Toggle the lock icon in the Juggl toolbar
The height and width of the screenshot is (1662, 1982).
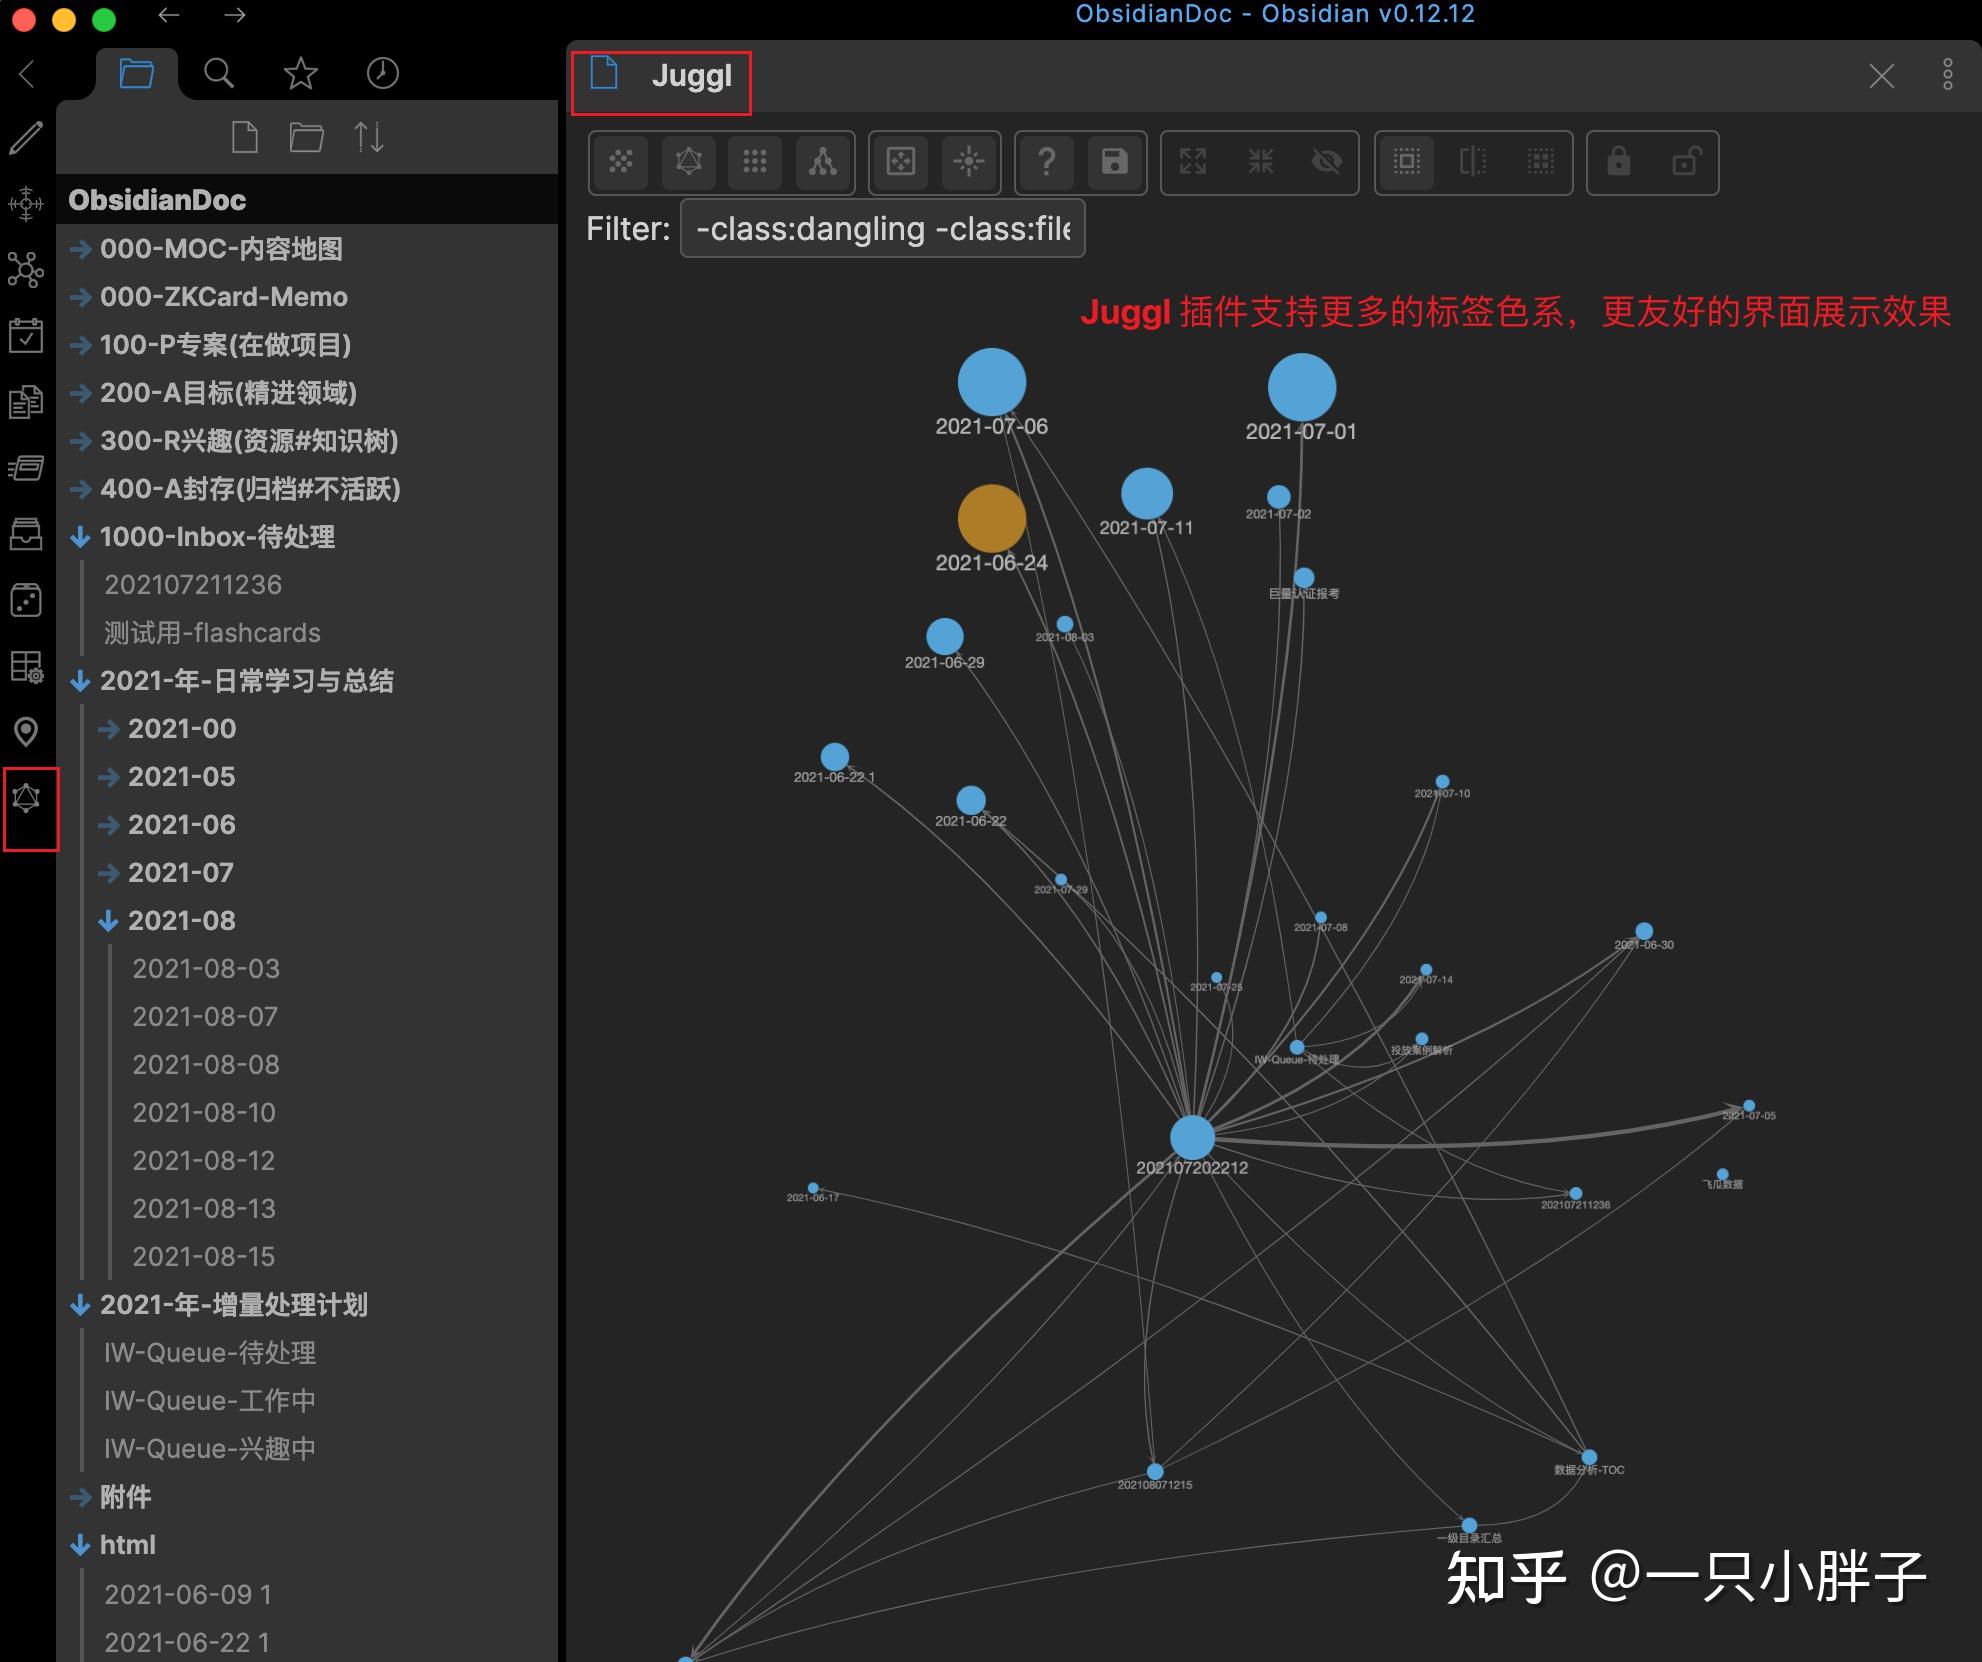[1620, 162]
